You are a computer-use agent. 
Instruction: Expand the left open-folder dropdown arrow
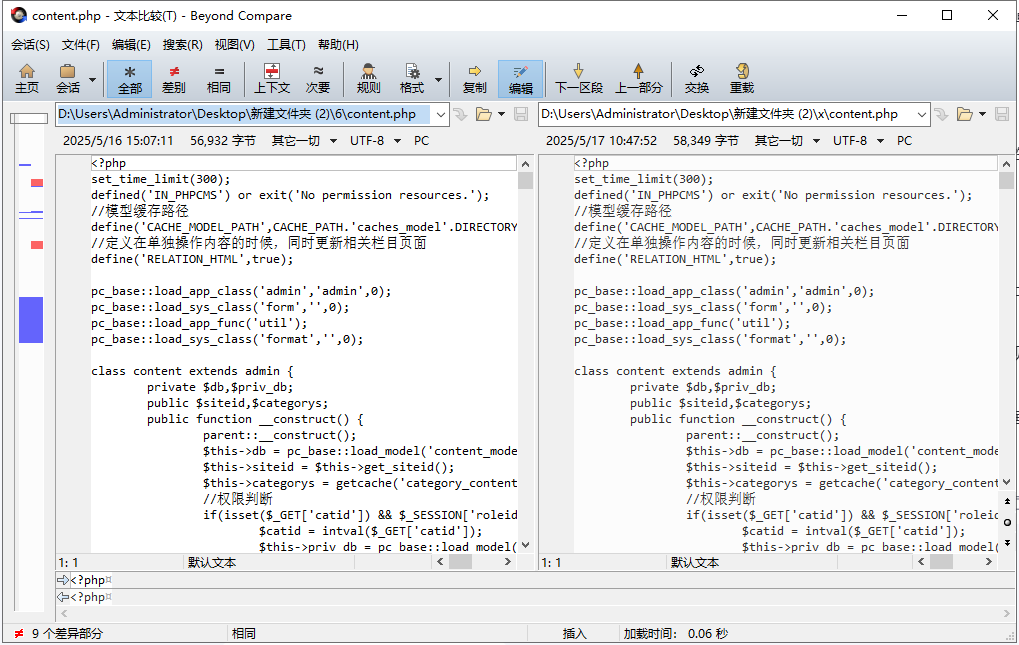[501, 114]
